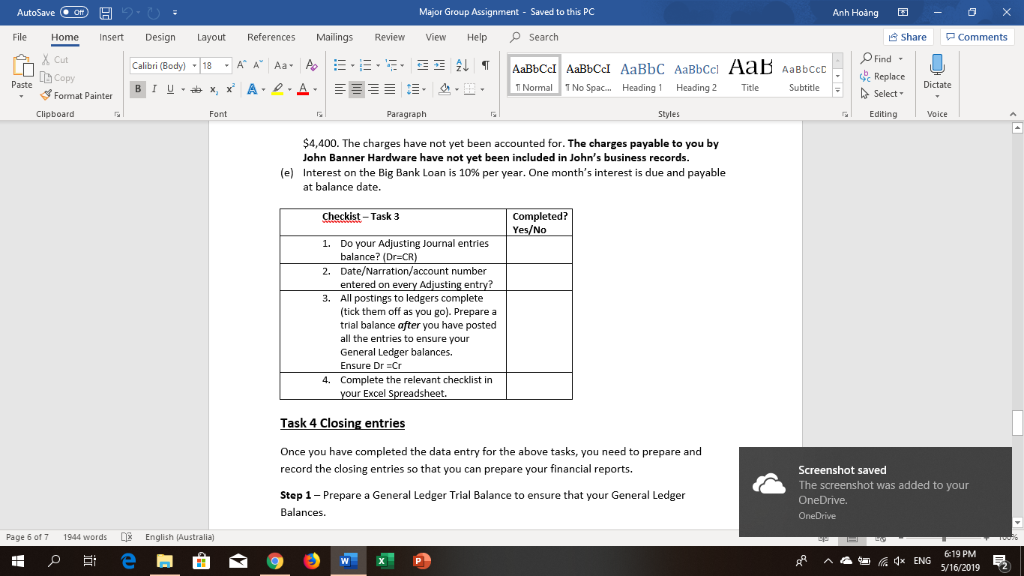1024x576 pixels.
Task: Open the Font size dropdown
Action: [x=227, y=65]
